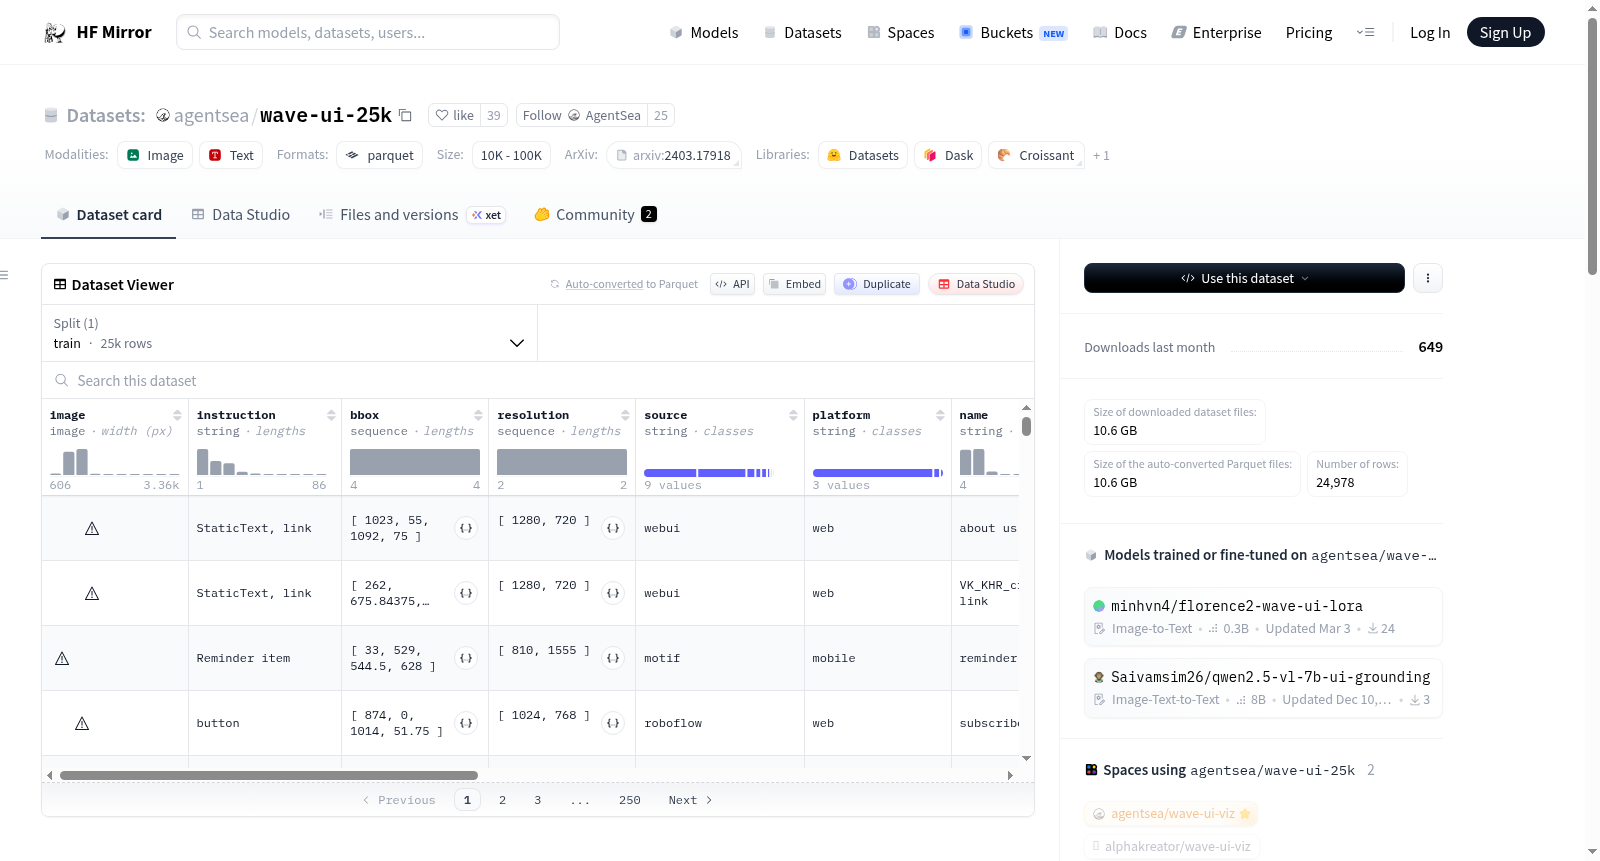Go to page 2 of dataset

(502, 800)
